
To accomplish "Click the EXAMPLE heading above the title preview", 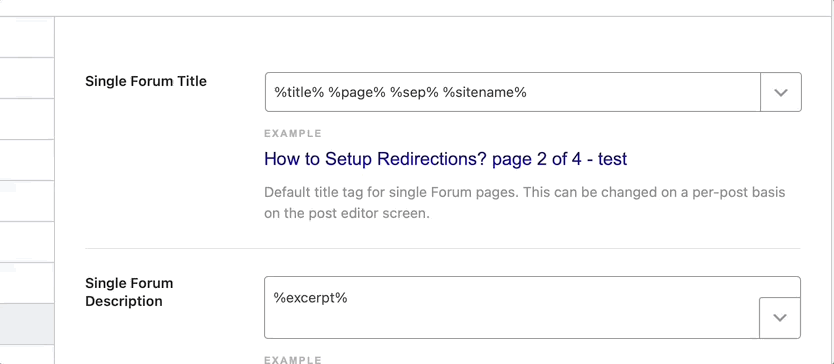I will click(x=293, y=134).
